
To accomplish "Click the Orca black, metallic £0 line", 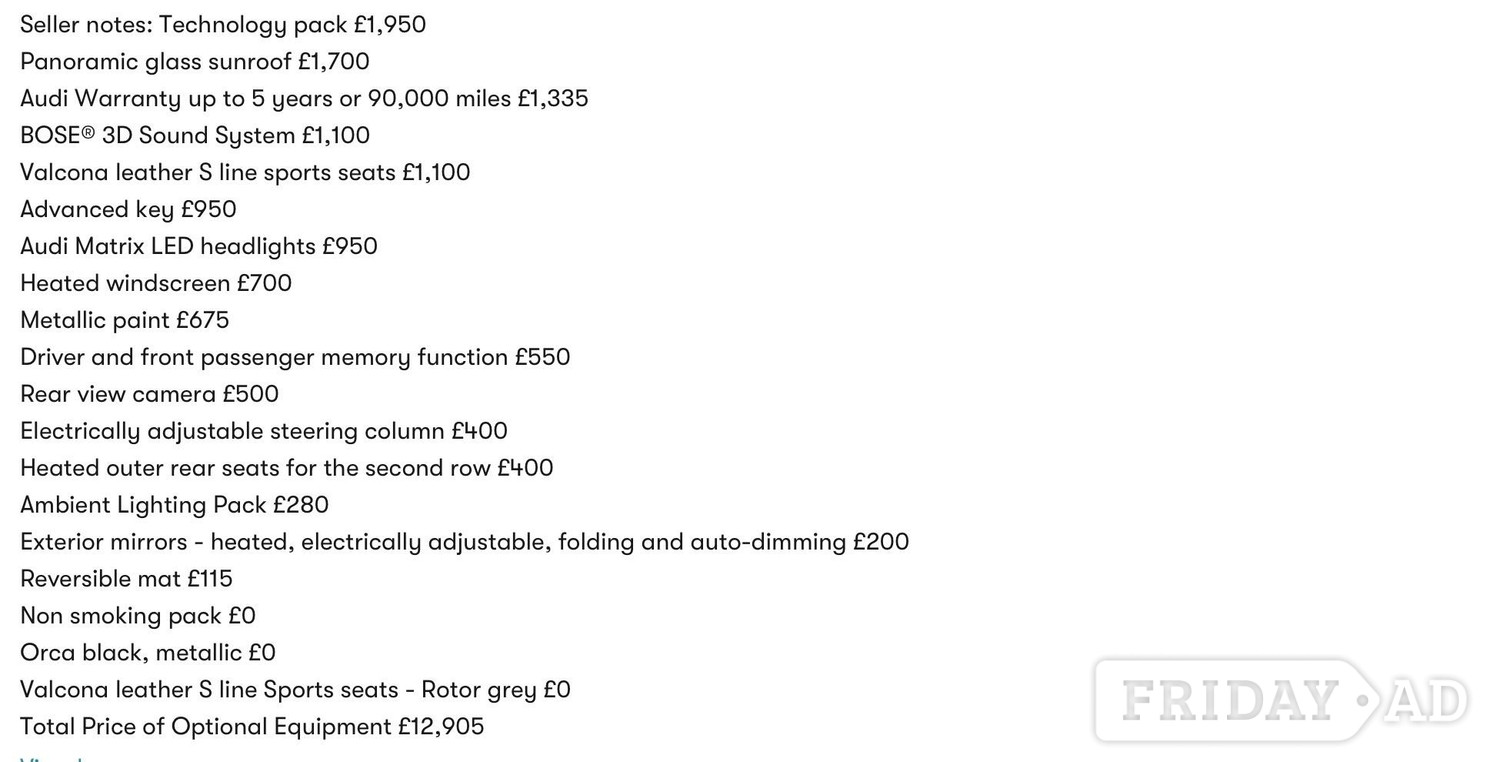I will [x=148, y=654].
